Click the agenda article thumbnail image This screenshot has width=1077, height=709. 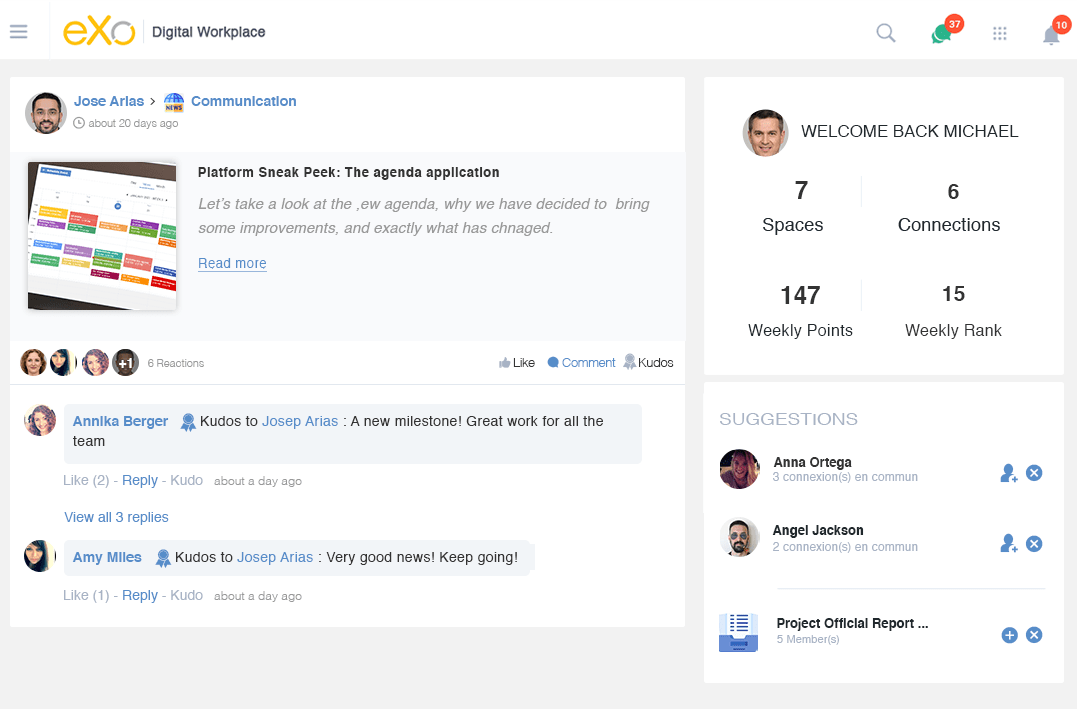click(101, 235)
